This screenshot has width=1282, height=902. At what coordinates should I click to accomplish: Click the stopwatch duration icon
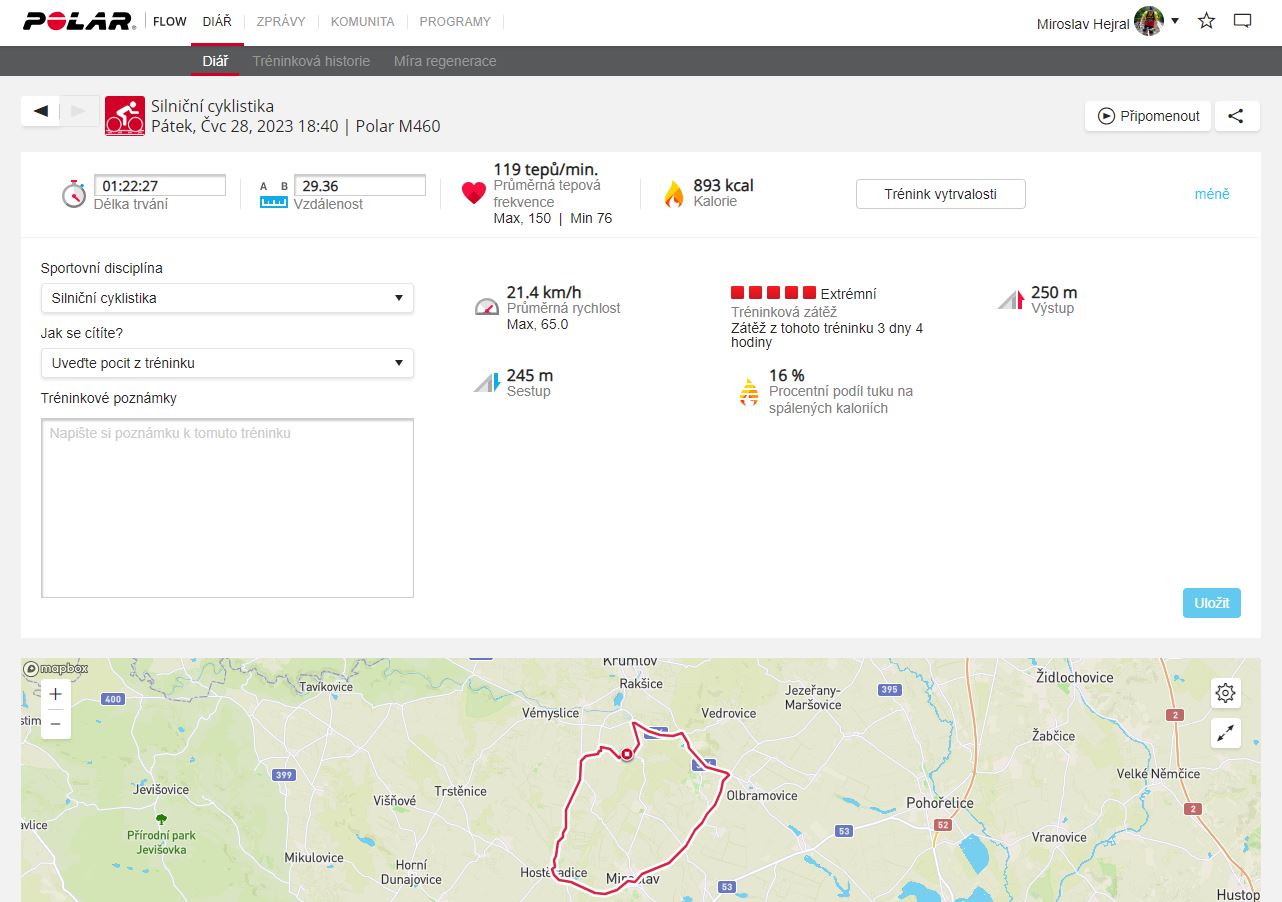click(74, 194)
